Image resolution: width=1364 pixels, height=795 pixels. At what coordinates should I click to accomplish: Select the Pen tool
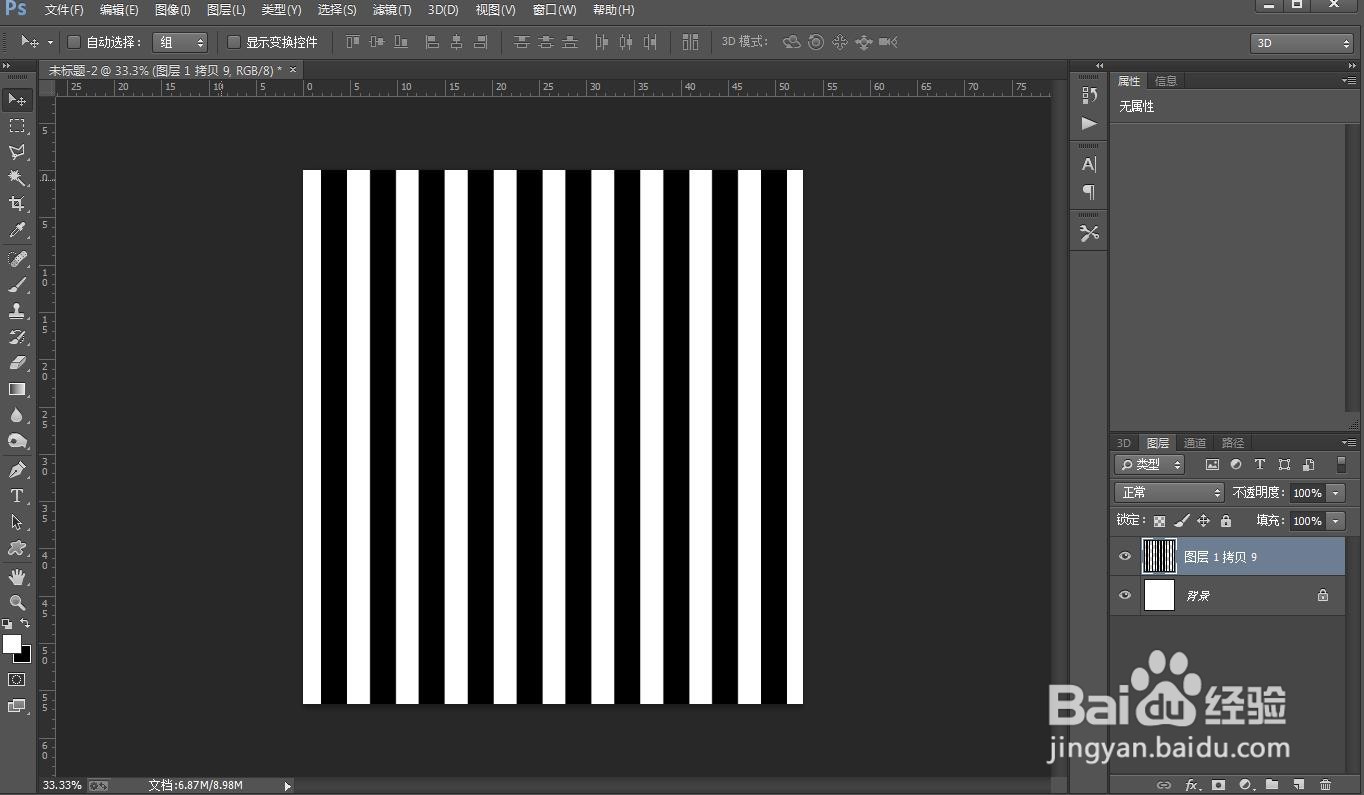[17, 470]
